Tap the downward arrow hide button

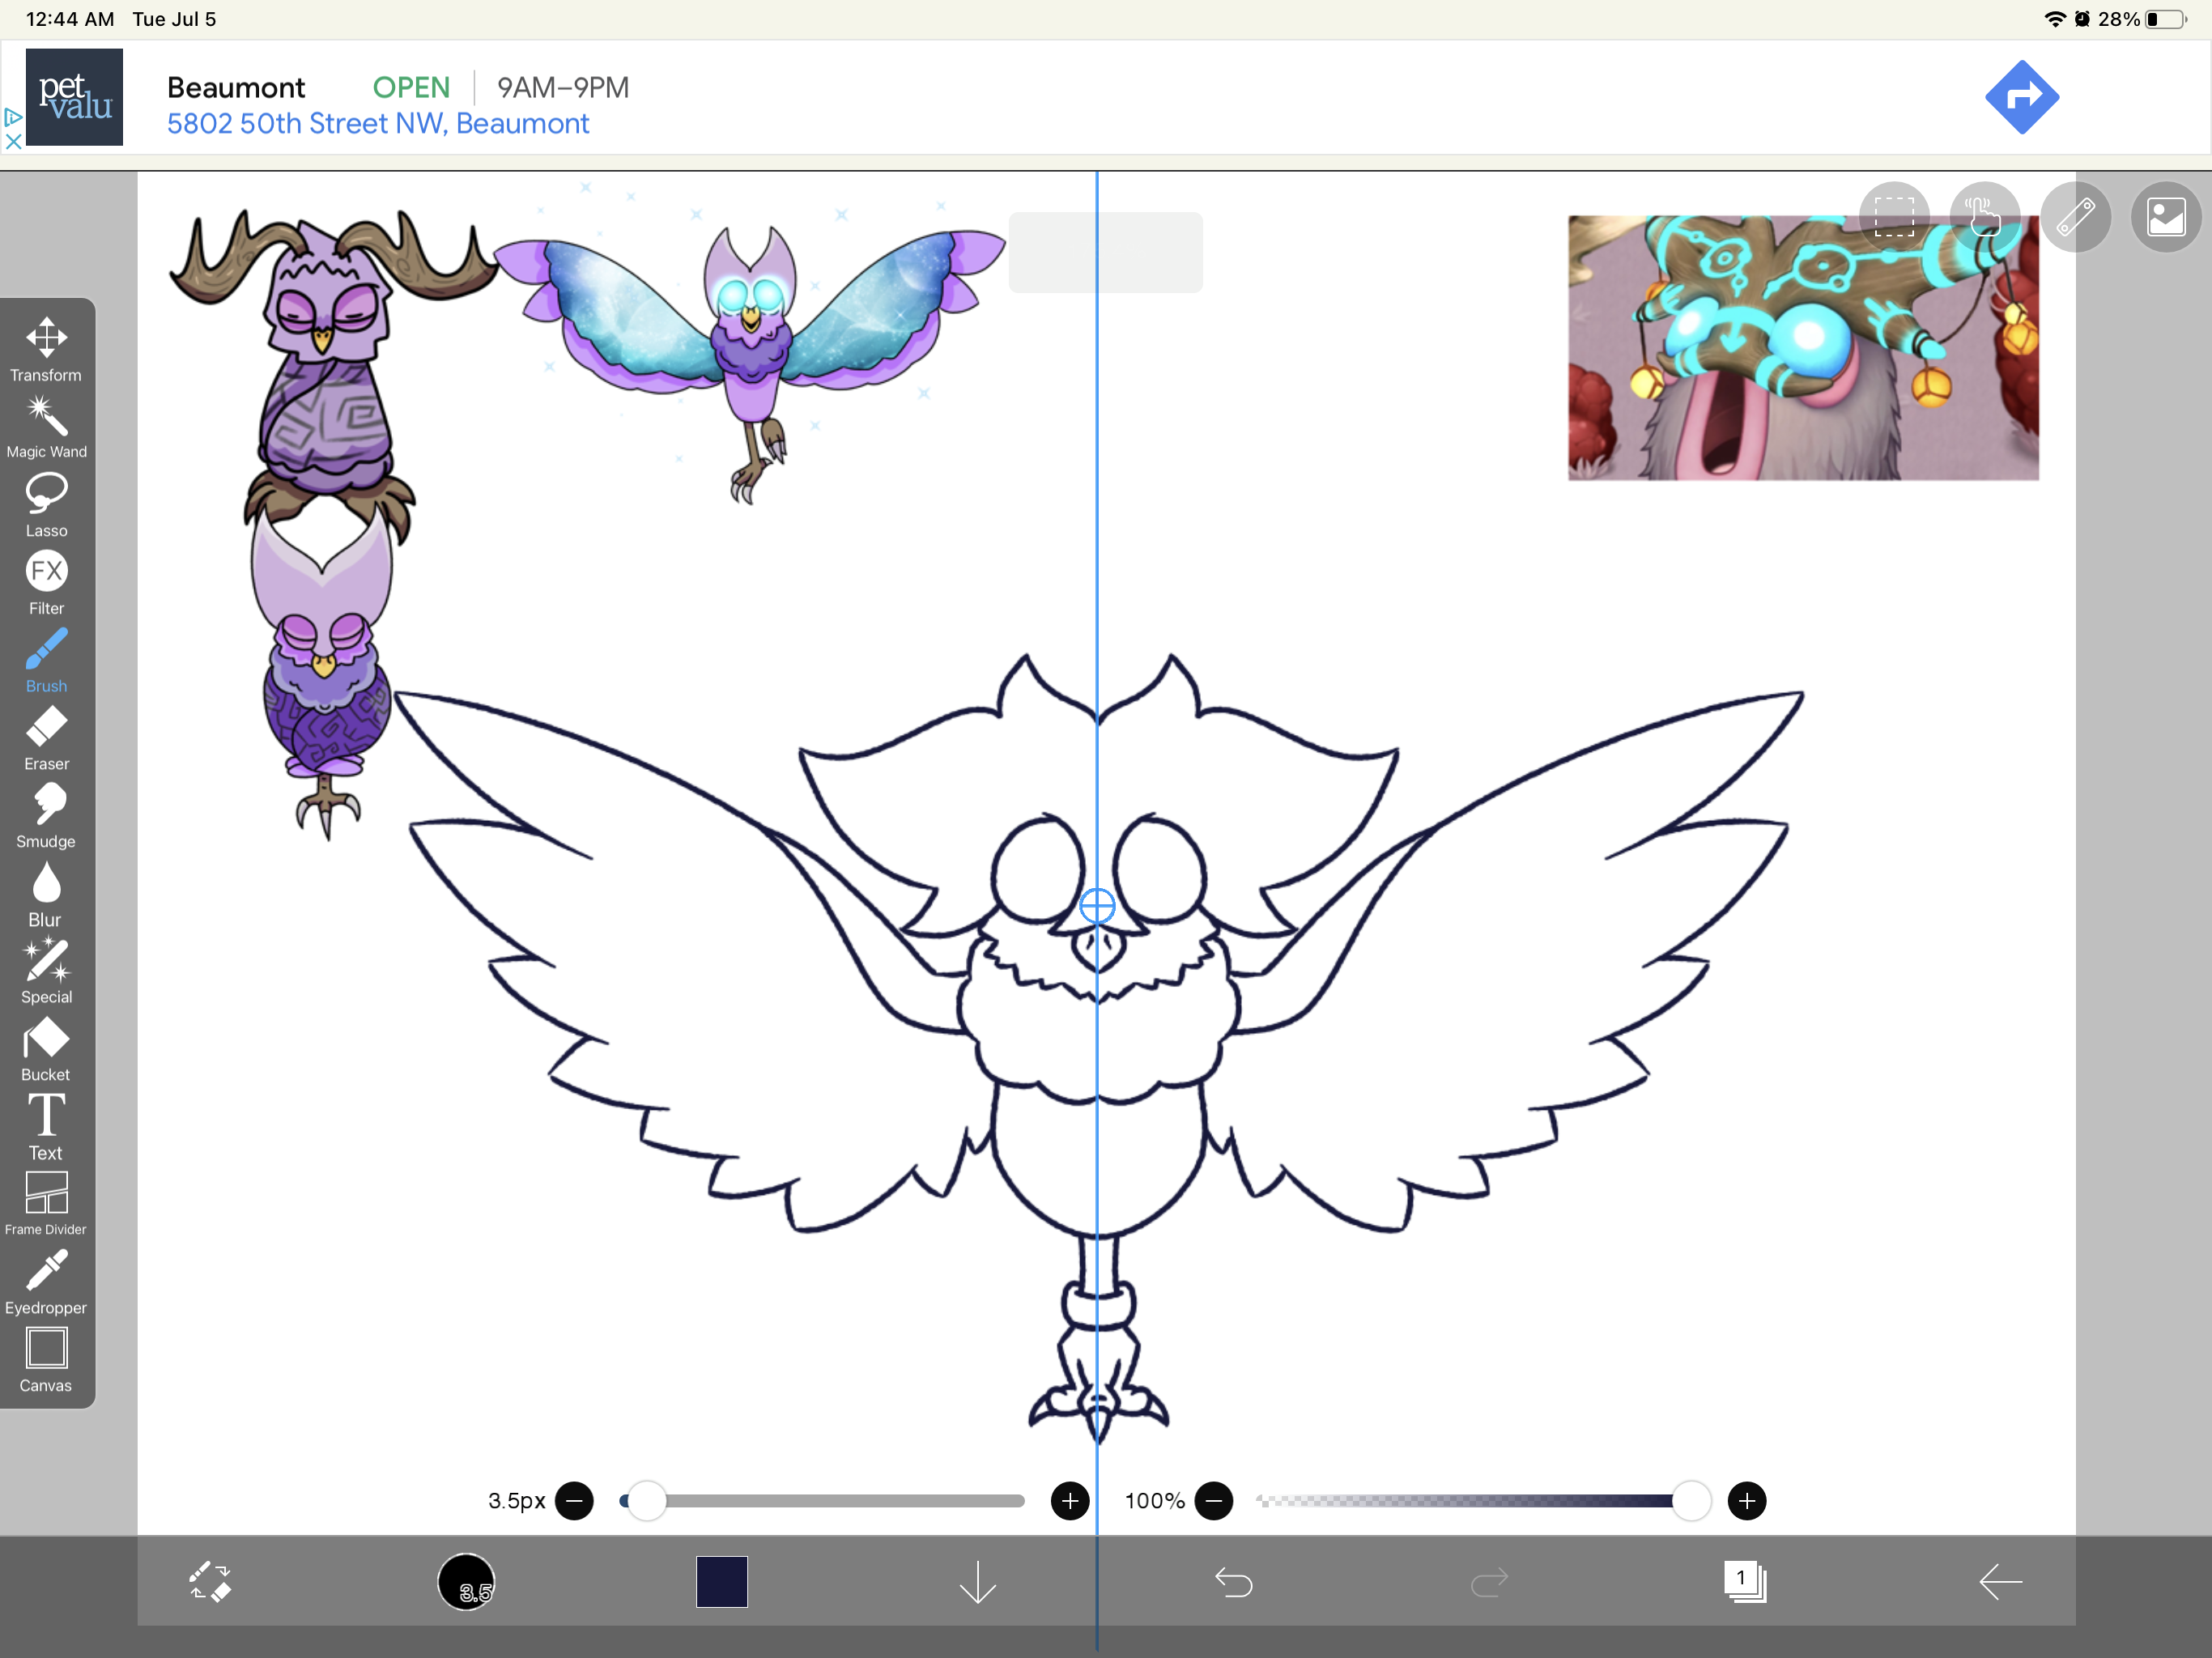pyautogui.click(x=977, y=1581)
